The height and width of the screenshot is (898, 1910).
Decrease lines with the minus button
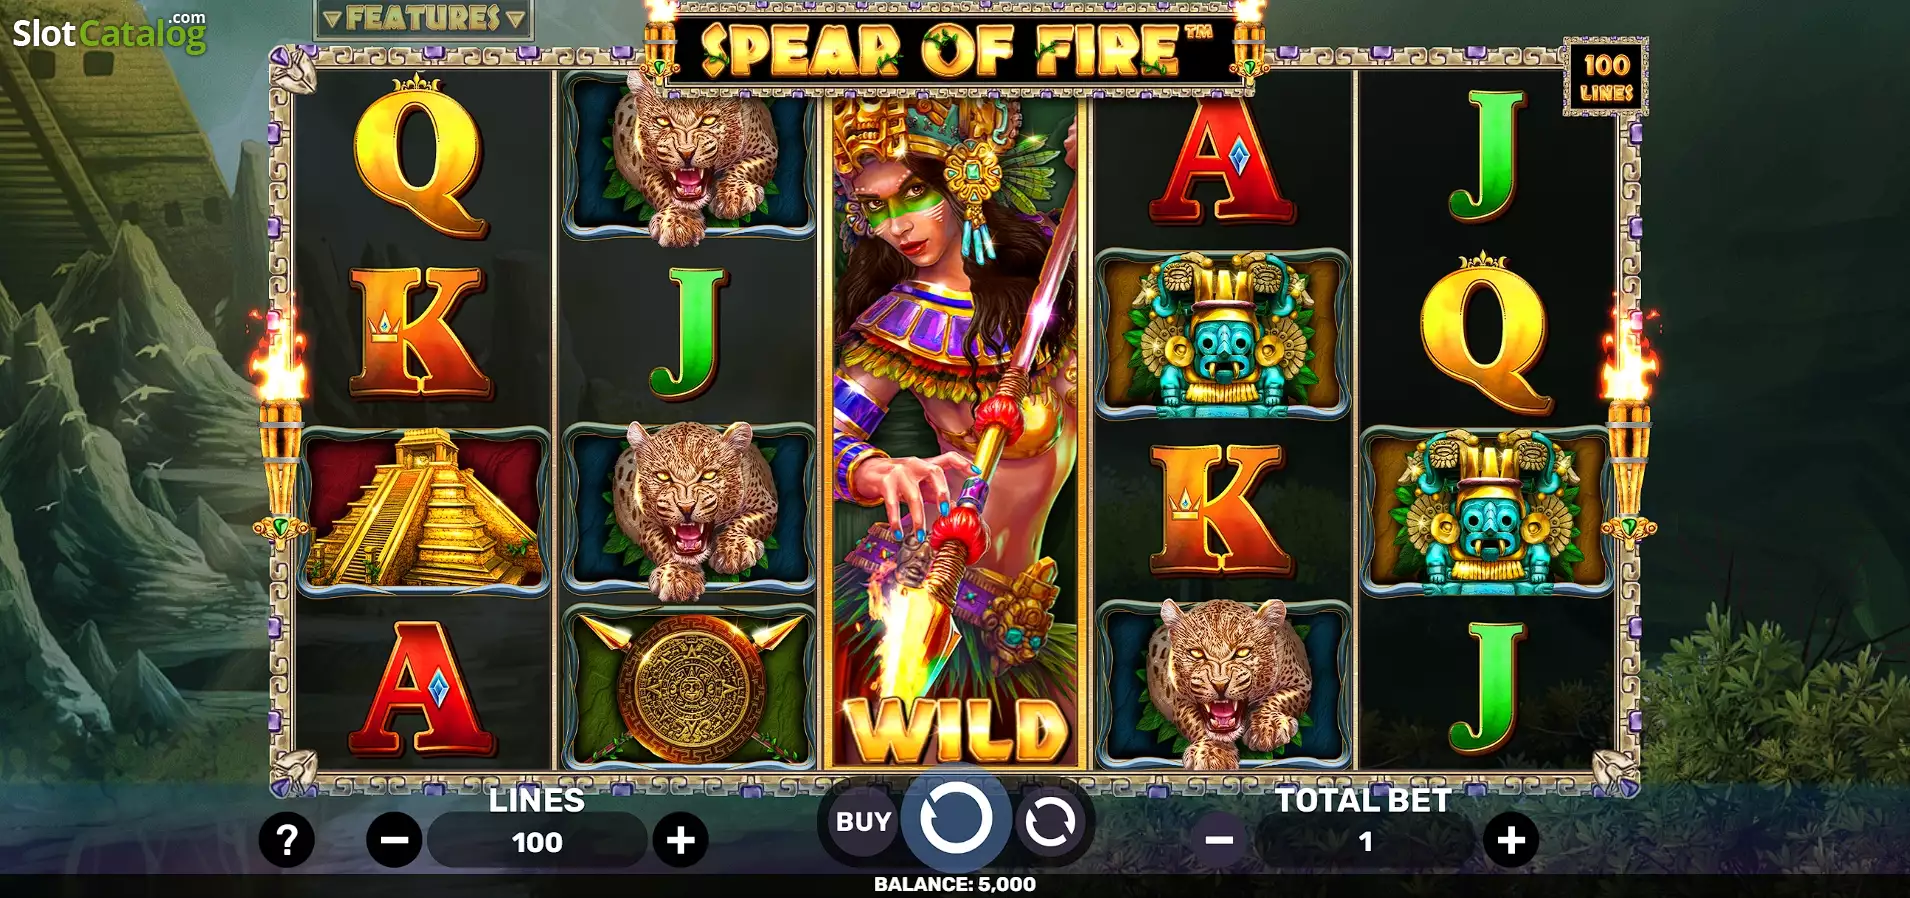pos(394,840)
